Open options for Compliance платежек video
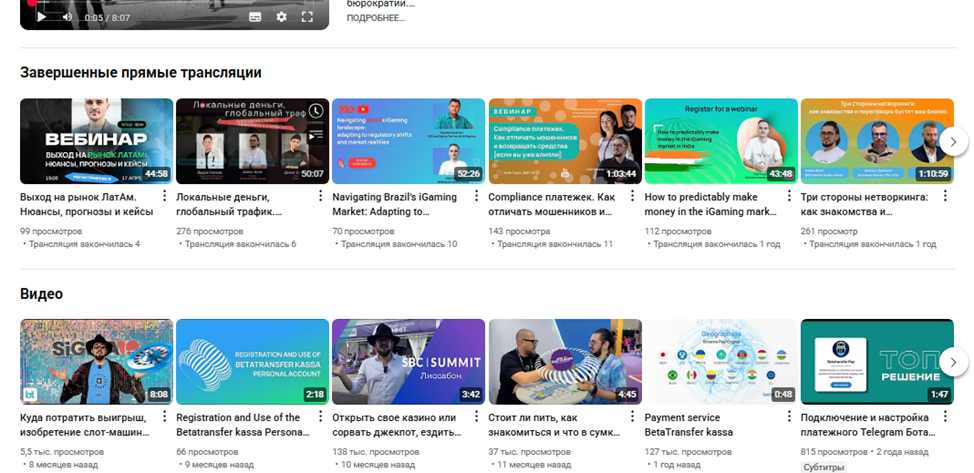Viewport: 974px width, 473px height. point(632,196)
